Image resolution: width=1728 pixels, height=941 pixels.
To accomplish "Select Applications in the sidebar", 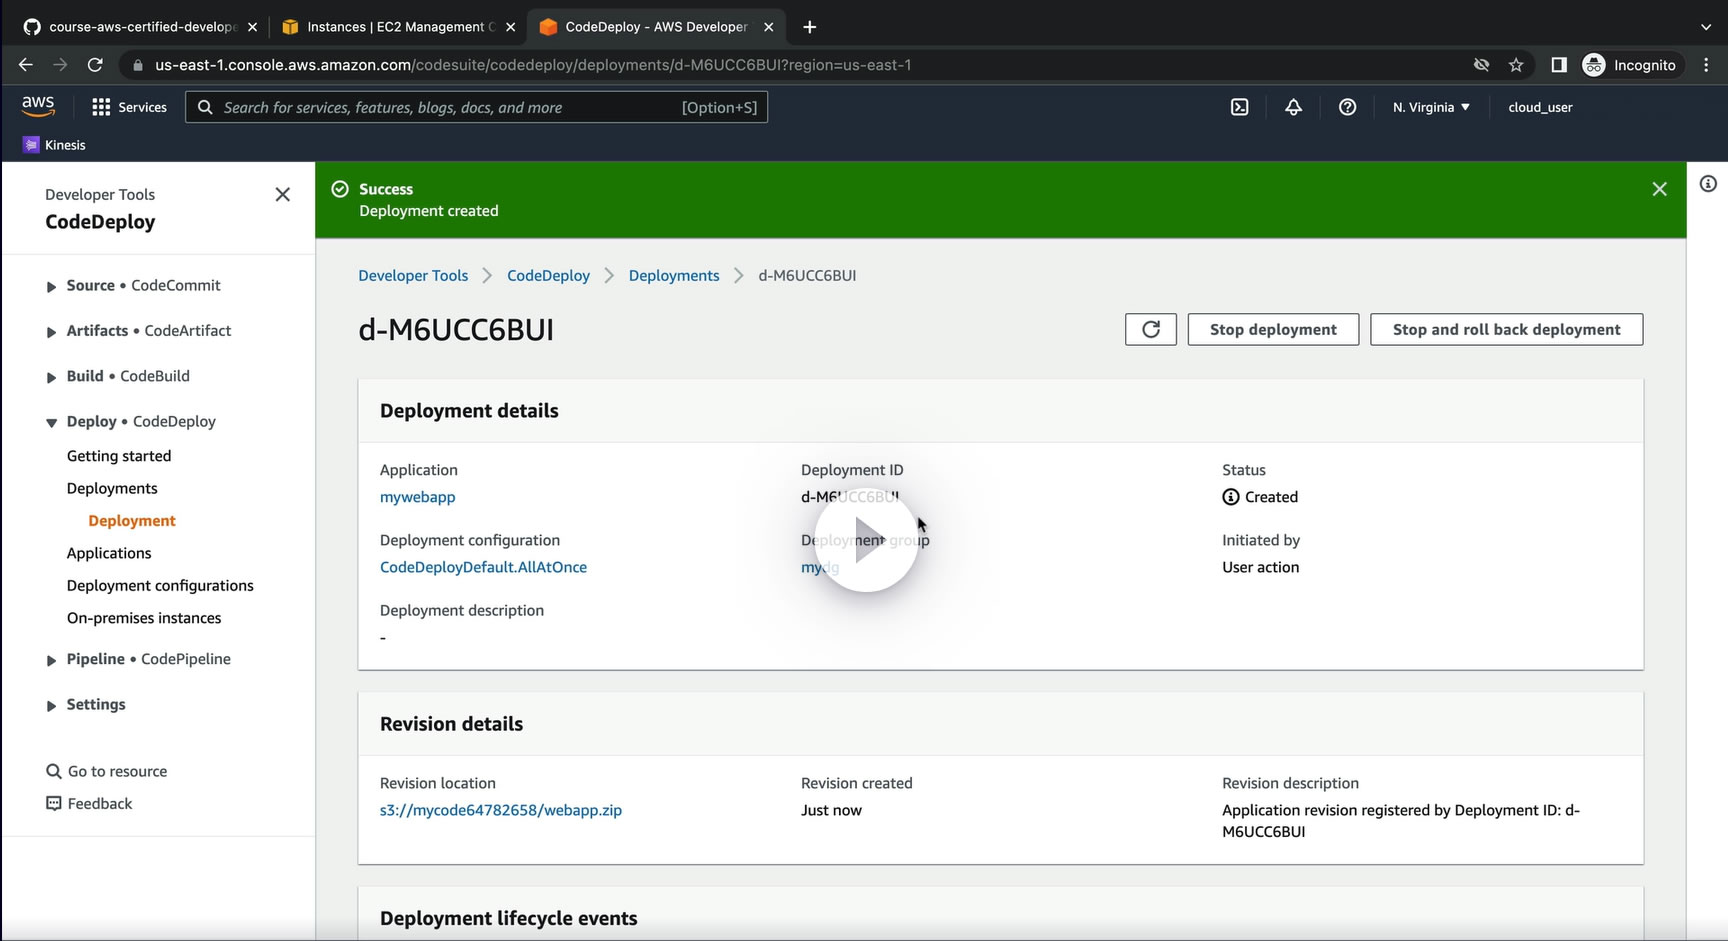I will pos(109,553).
